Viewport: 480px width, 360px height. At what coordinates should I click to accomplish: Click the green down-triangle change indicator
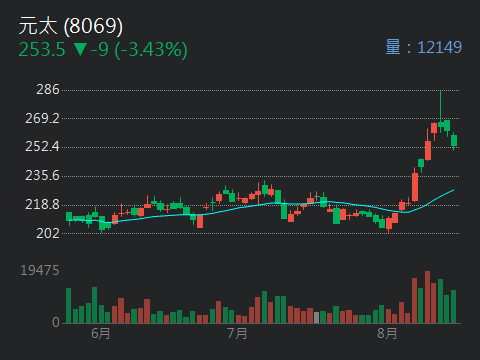click(80, 49)
